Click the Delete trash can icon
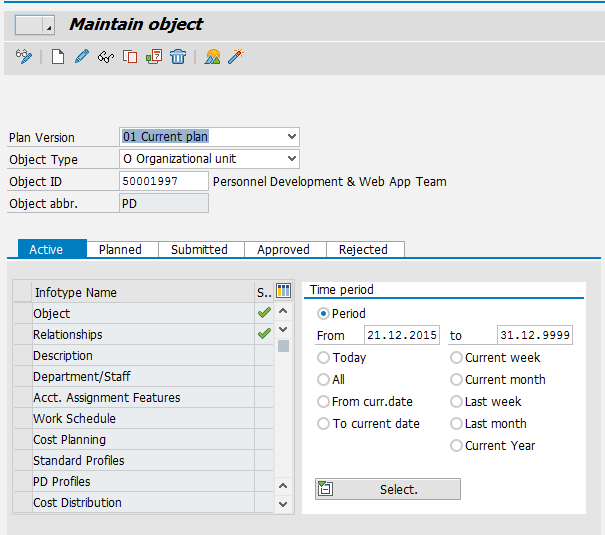The image size is (605, 535). (177, 57)
